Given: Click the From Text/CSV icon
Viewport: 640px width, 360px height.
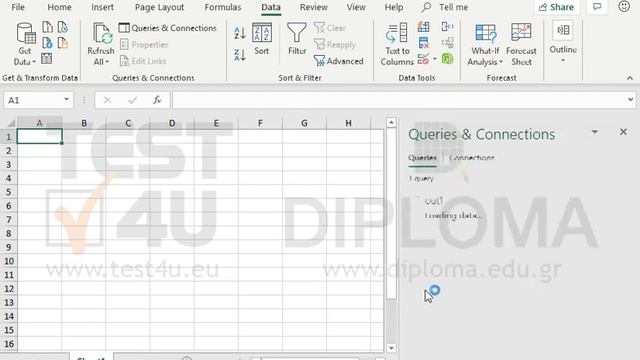Looking at the screenshot, I should click(x=47, y=27).
